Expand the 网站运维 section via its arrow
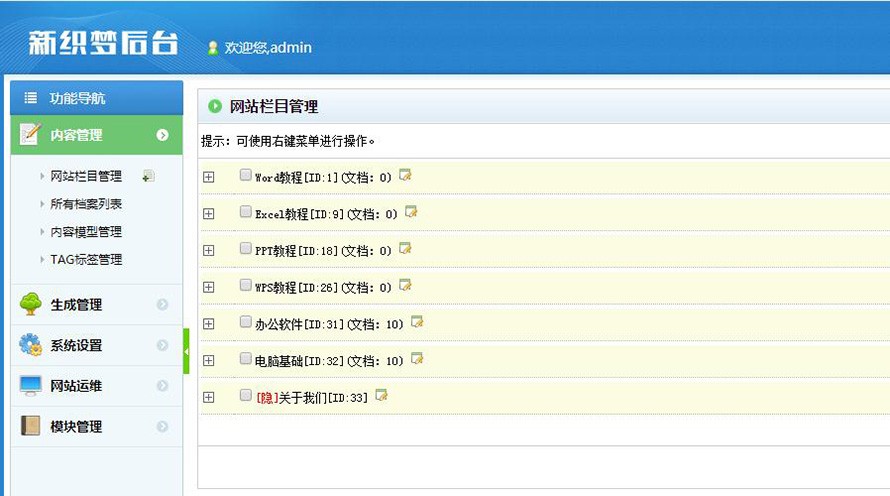This screenshot has height=496, width=890. 162,385
